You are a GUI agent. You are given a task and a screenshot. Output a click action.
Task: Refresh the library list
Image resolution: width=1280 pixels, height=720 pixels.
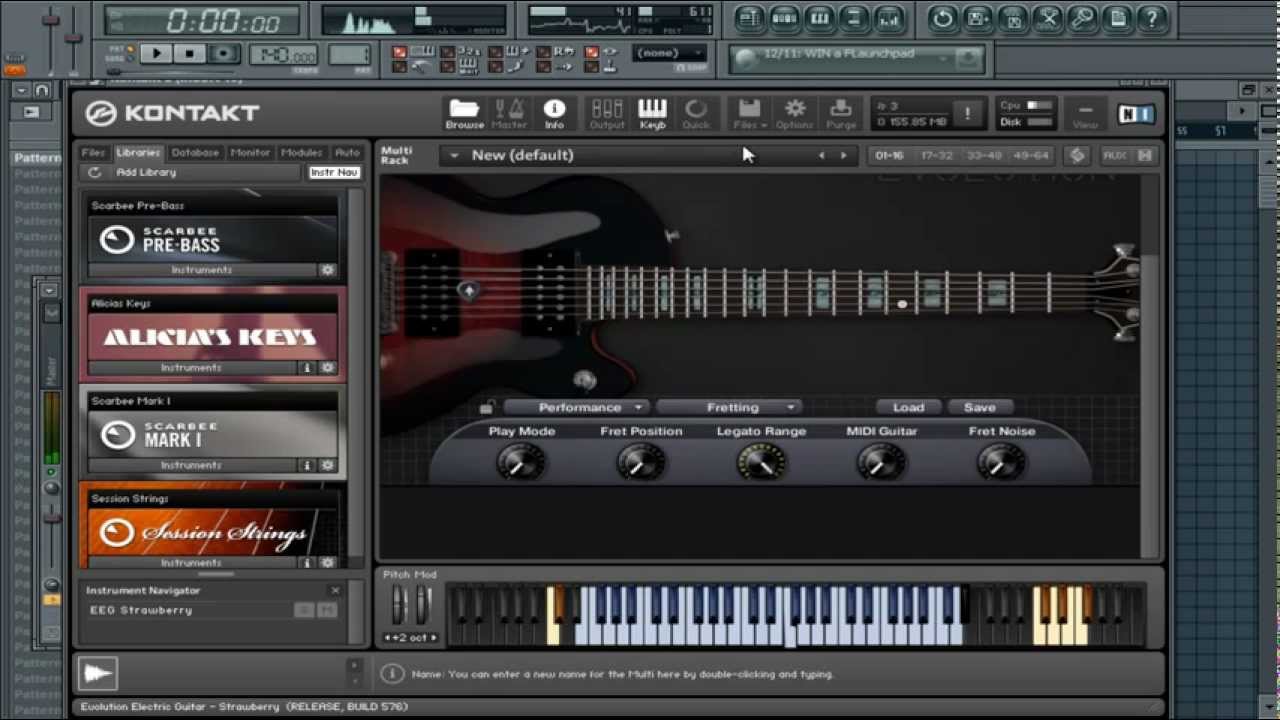pos(95,172)
